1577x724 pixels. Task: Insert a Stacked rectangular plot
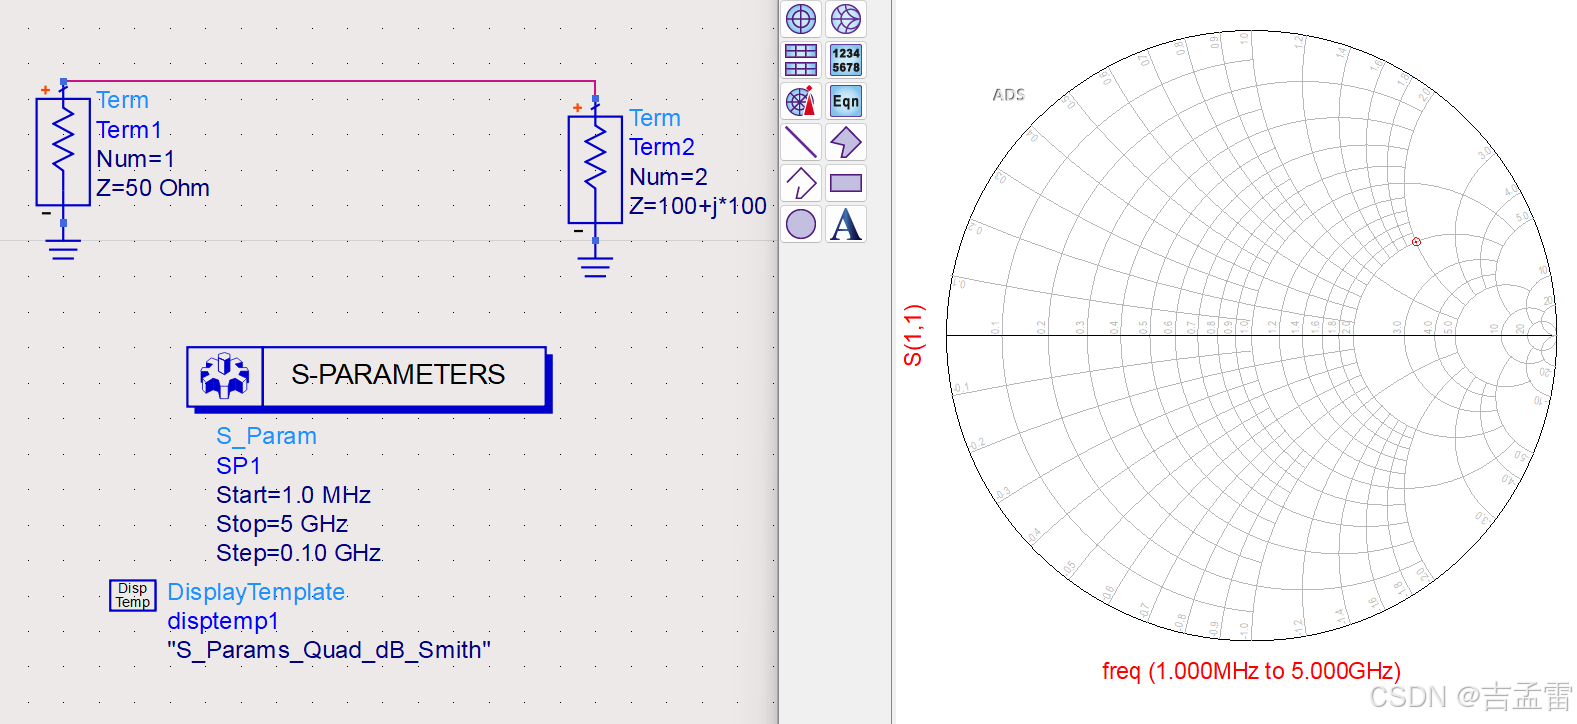click(801, 60)
